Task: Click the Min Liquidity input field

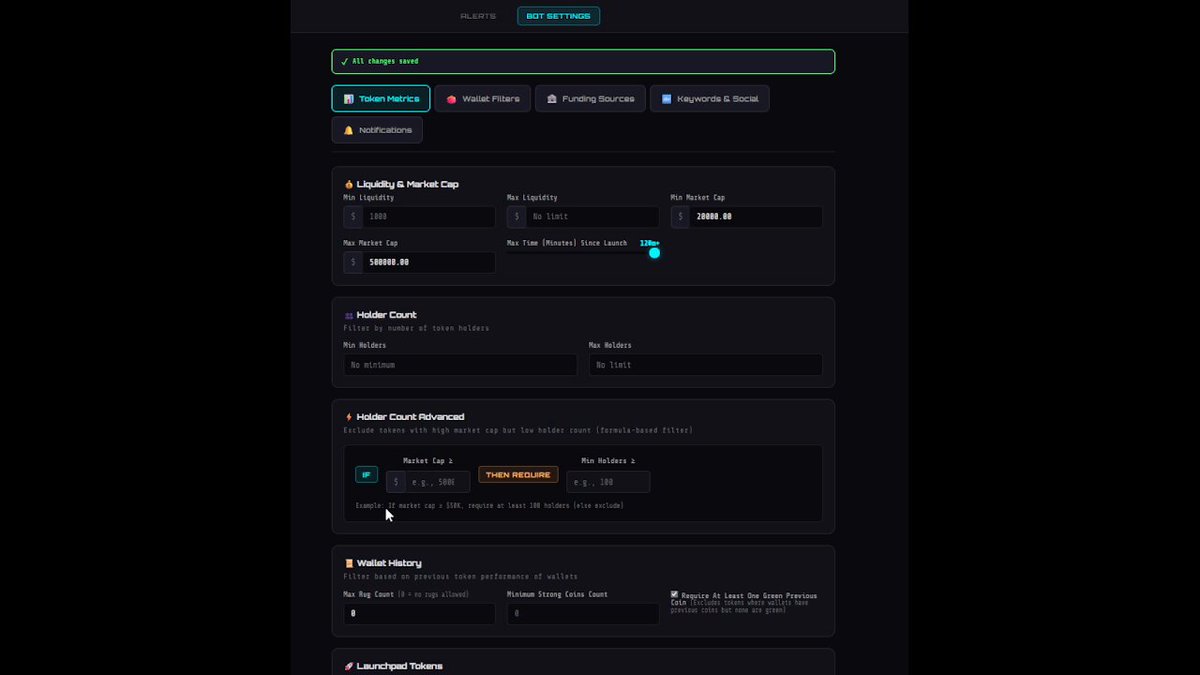Action: [x=428, y=217]
